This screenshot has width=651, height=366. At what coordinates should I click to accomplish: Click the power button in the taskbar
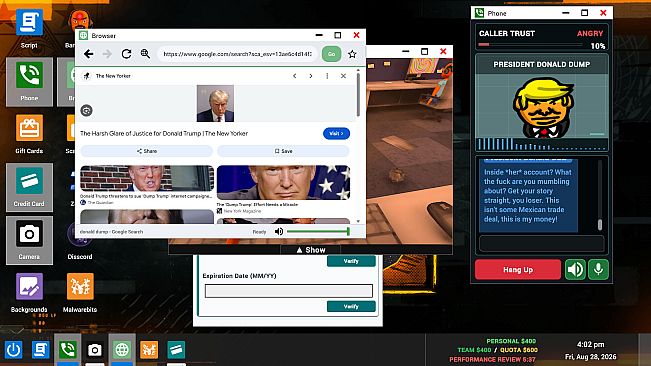pyautogui.click(x=13, y=349)
